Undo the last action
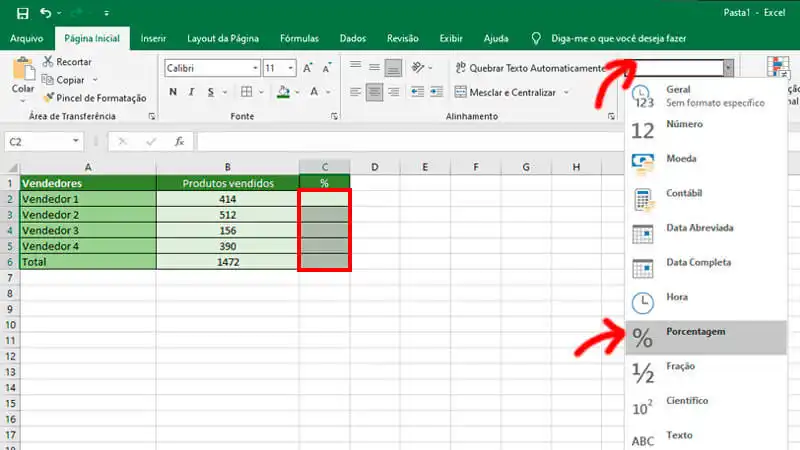This screenshot has height=450, width=800. [x=45, y=13]
